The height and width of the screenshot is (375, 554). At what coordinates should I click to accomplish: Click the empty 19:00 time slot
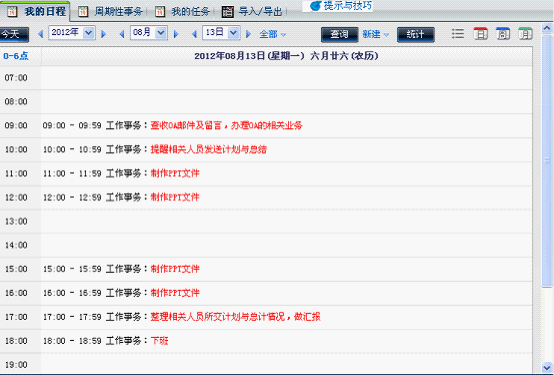(287, 364)
